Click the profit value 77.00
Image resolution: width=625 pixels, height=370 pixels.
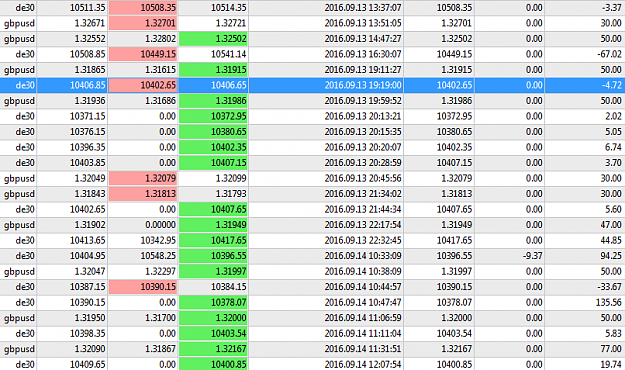coord(611,349)
